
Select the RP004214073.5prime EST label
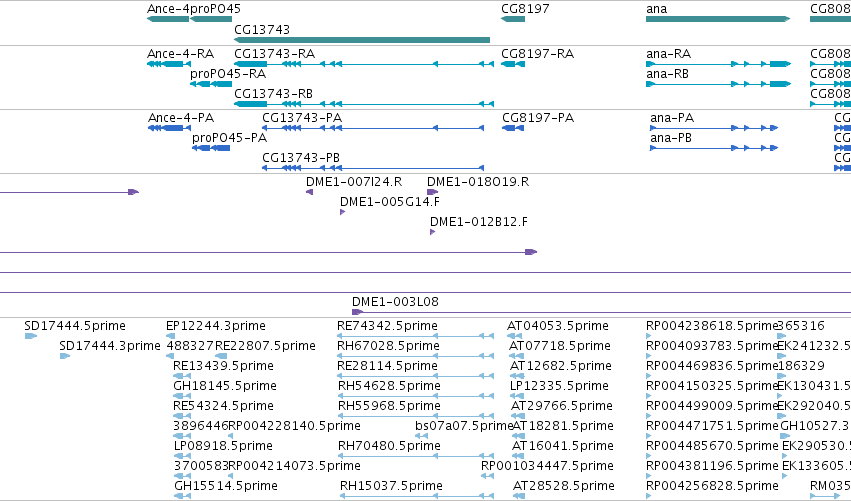pos(294,466)
